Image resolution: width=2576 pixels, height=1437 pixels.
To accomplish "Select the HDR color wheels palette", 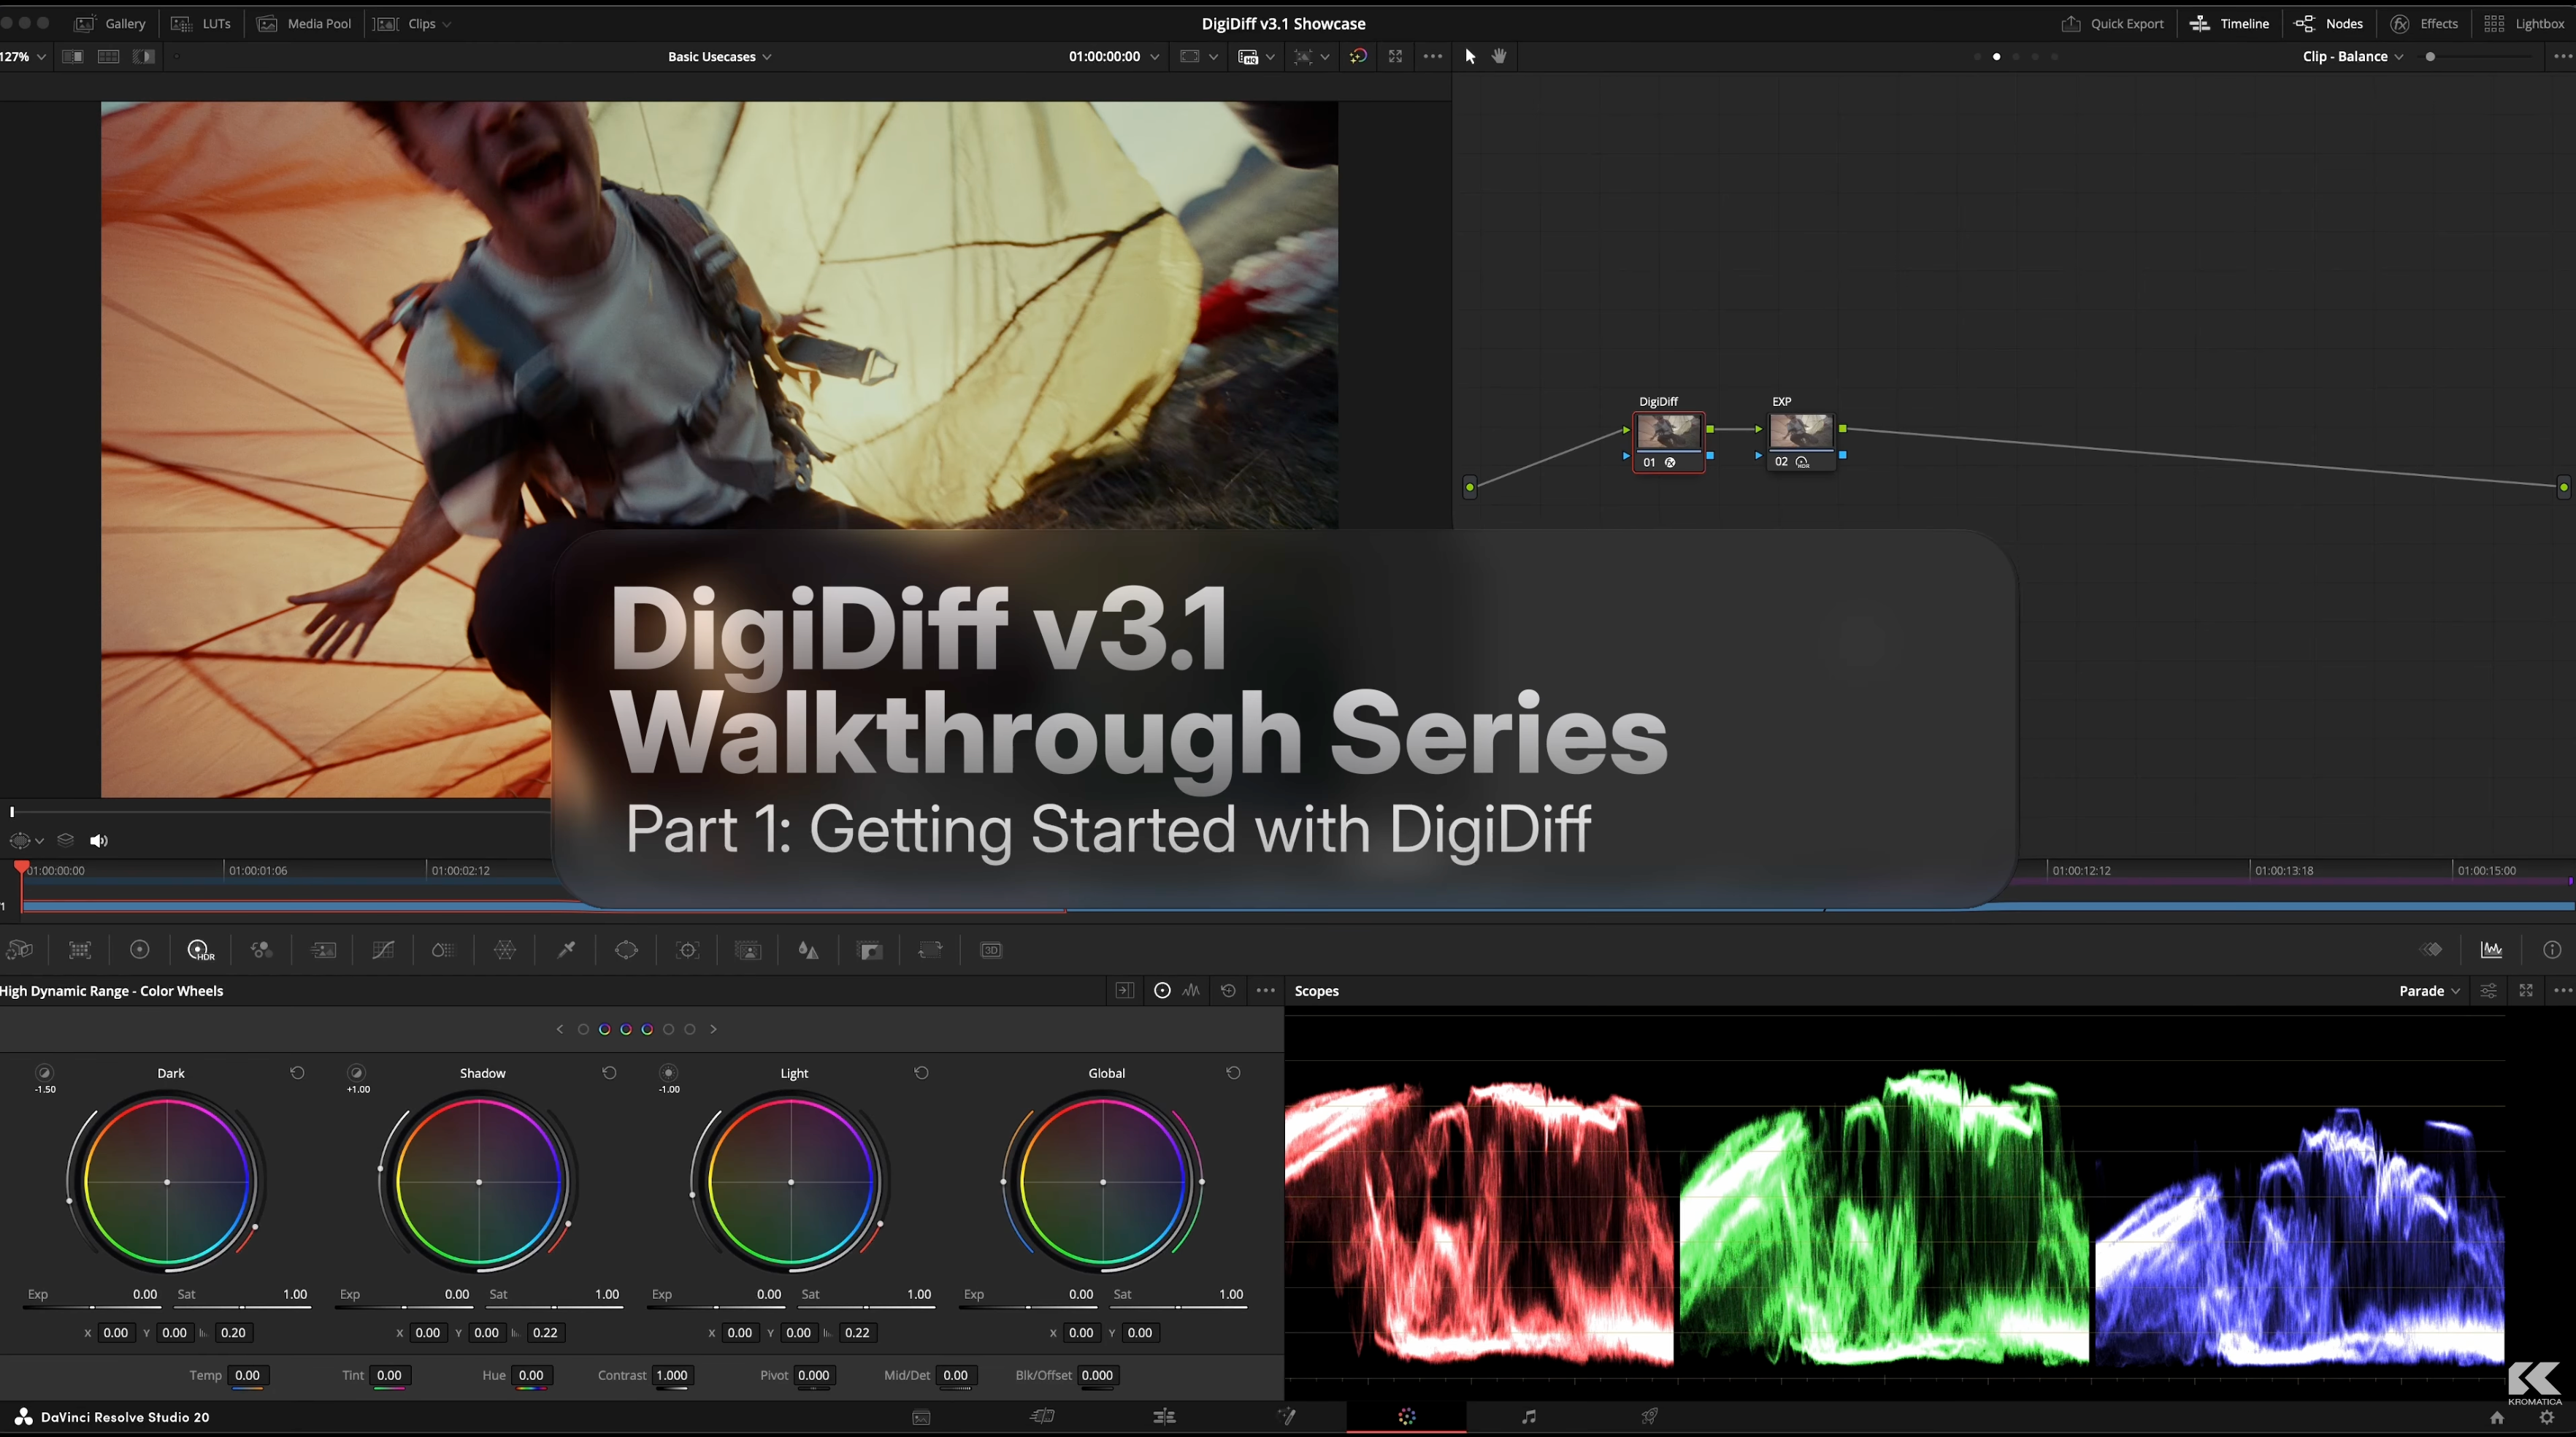I will pos(200,950).
